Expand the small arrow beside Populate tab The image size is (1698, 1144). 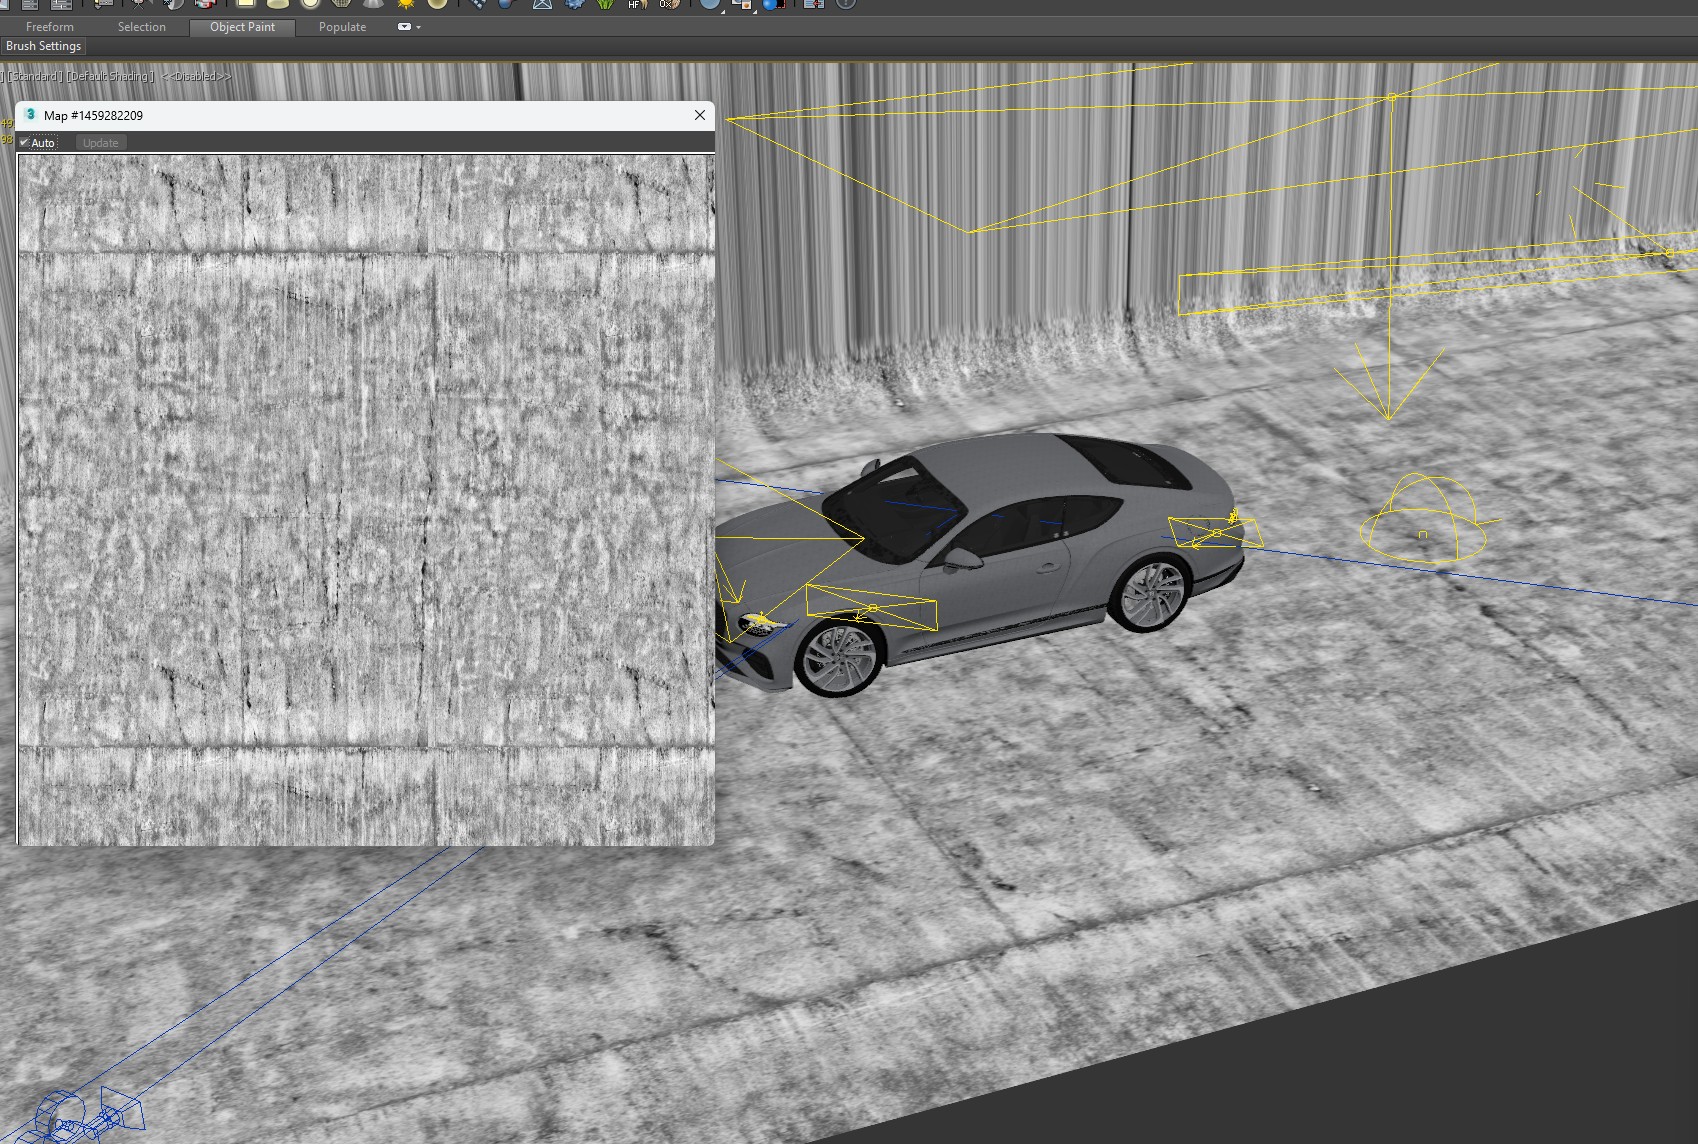pos(418,27)
